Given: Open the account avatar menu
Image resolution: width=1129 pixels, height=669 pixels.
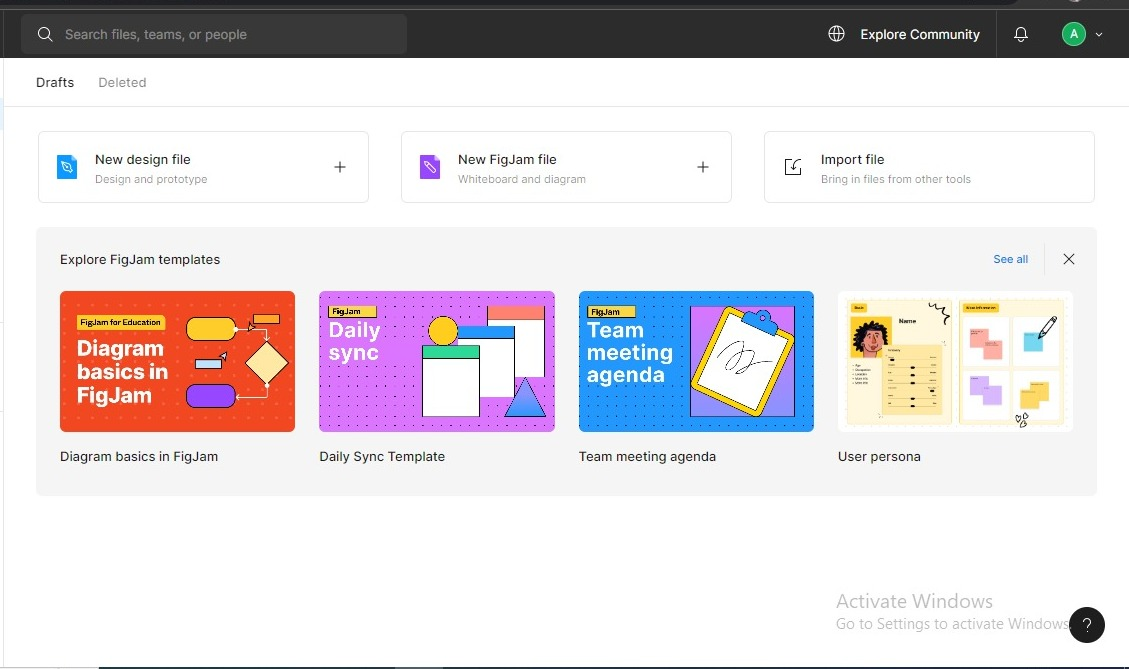Looking at the screenshot, I should coord(1072,33).
